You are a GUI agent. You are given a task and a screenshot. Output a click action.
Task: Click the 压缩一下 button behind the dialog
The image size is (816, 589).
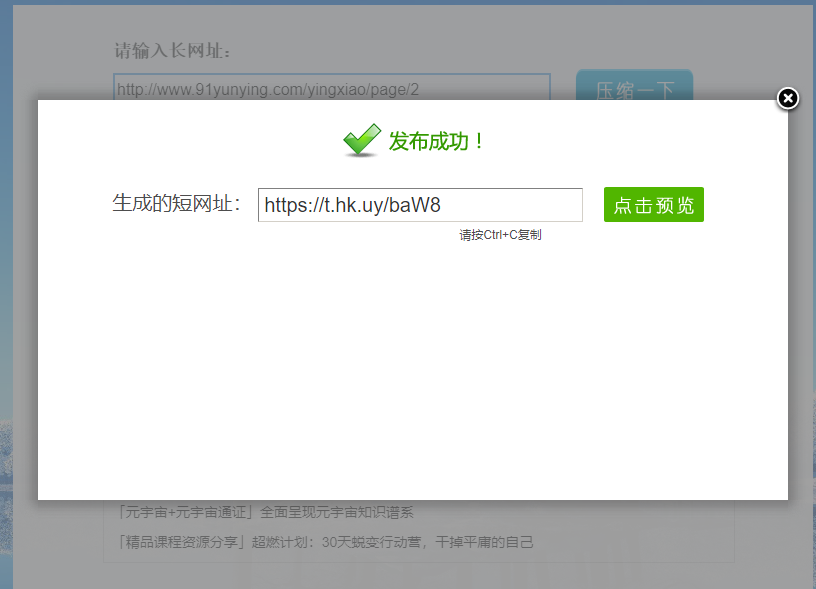pos(634,85)
